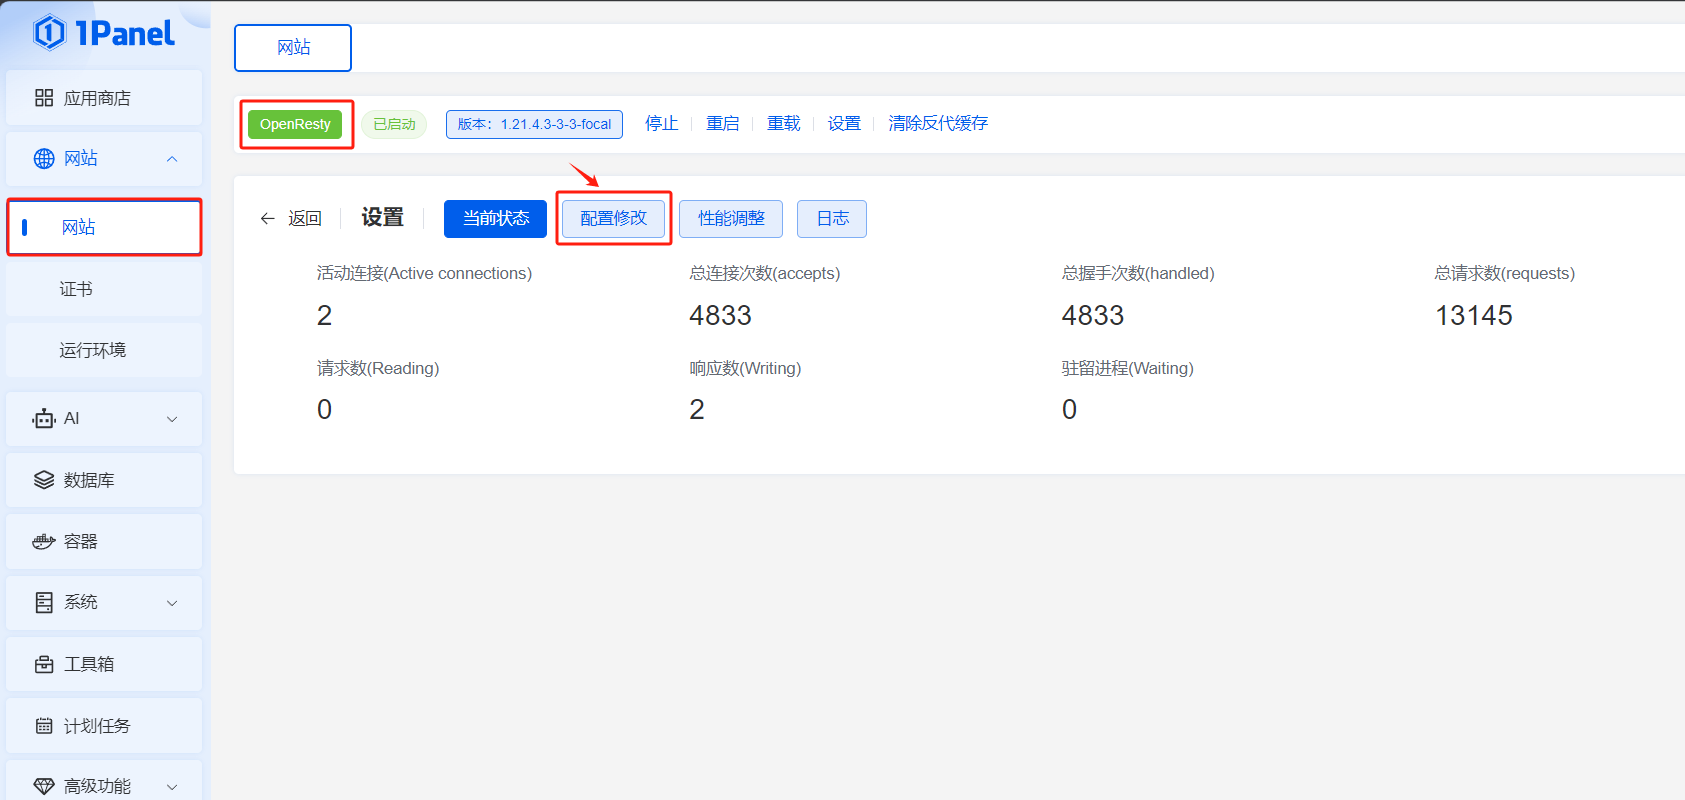
Task: Switch to the 当前状态 tab
Action: click(x=495, y=219)
